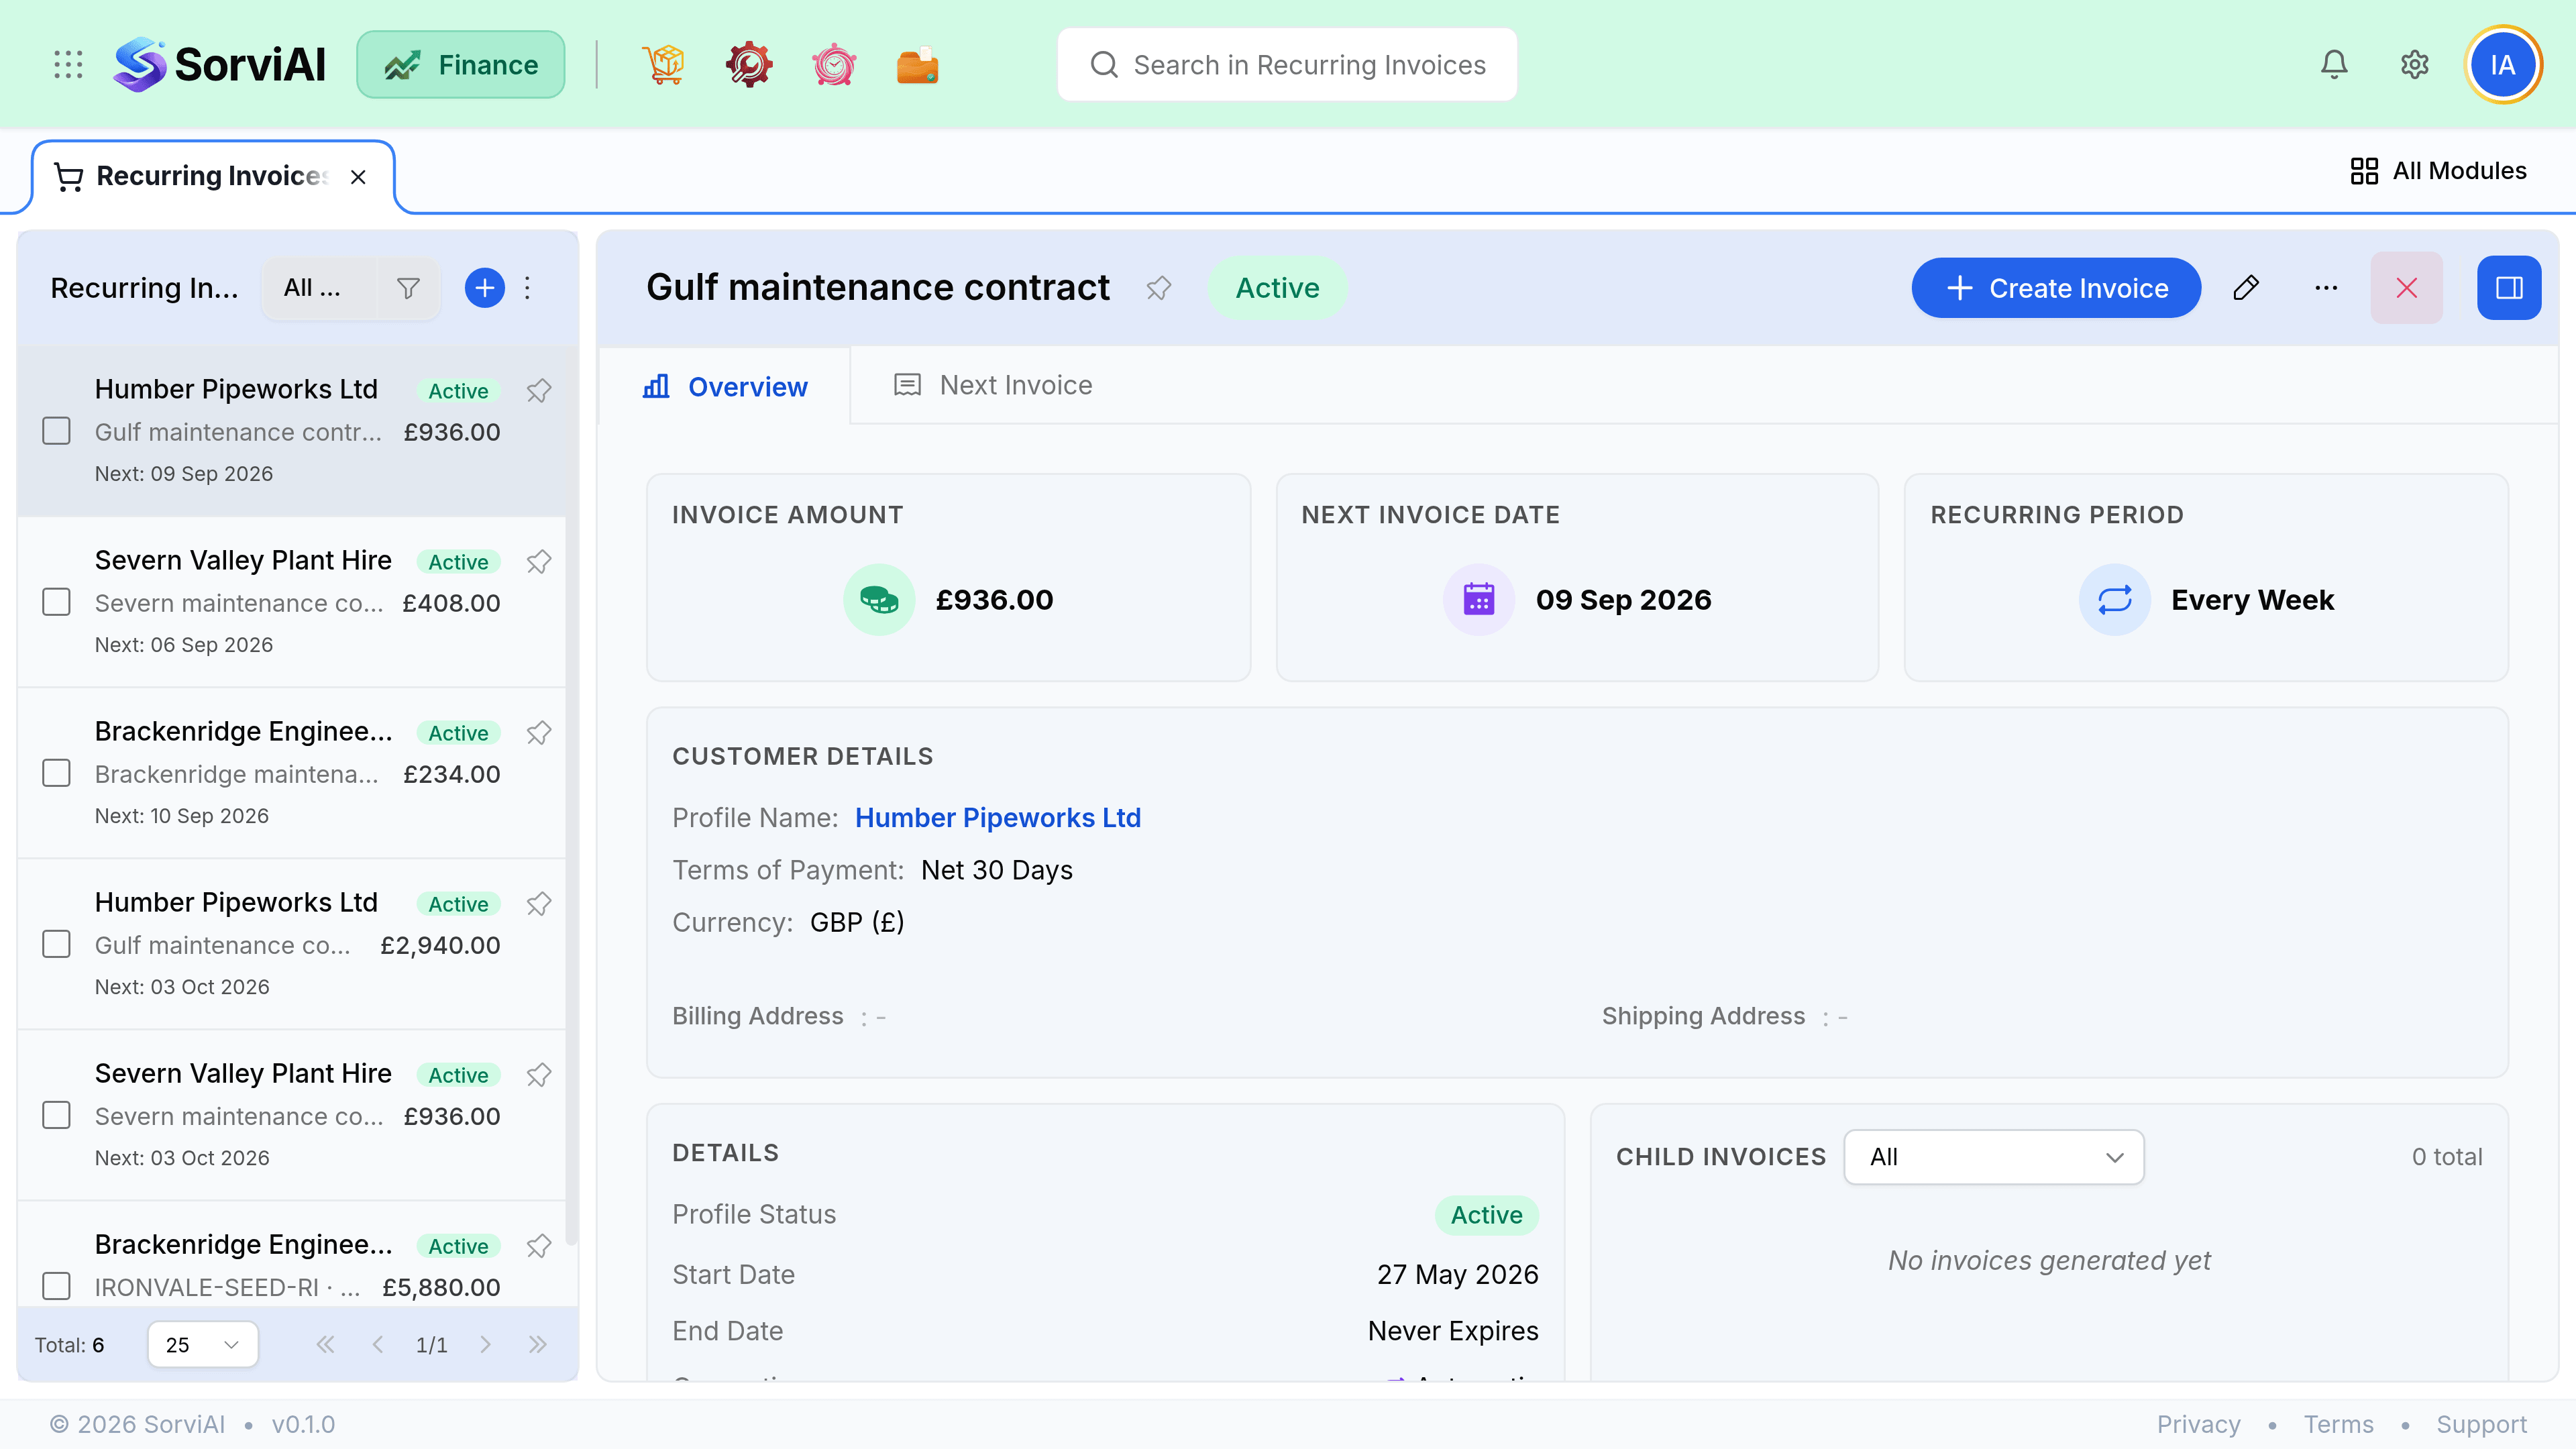Pin the Brackenridge £5,880.00 row
This screenshot has width=2576, height=1449.
tap(539, 1245)
